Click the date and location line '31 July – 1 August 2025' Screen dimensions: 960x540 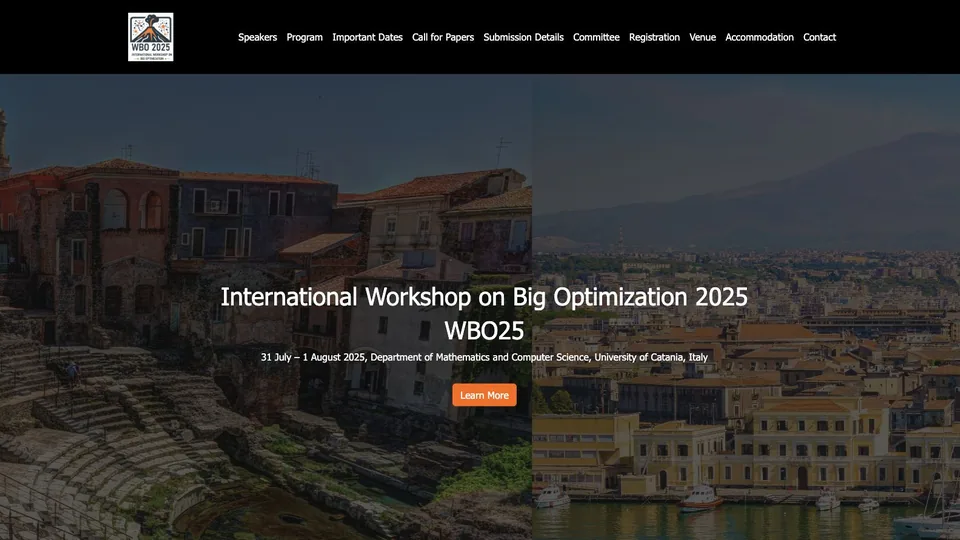click(484, 357)
